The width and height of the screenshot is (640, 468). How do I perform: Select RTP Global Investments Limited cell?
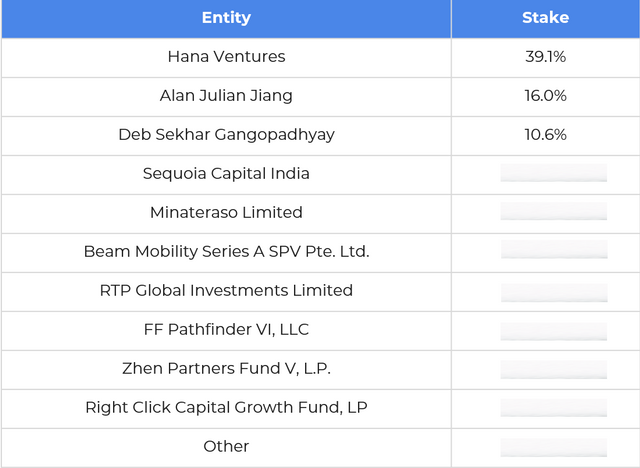[x=226, y=291]
